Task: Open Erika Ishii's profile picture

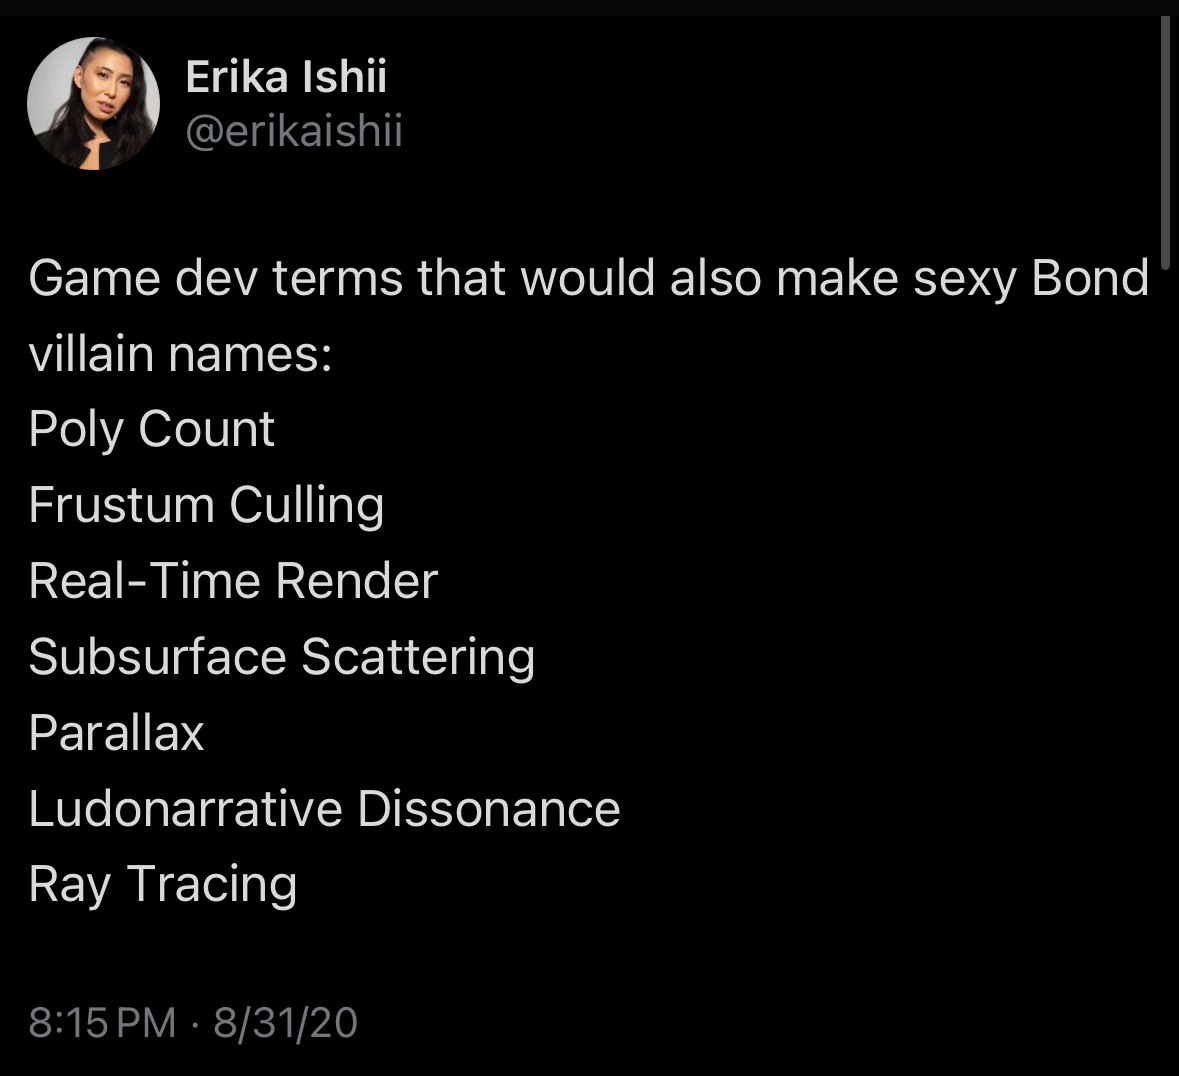Action: click(93, 103)
